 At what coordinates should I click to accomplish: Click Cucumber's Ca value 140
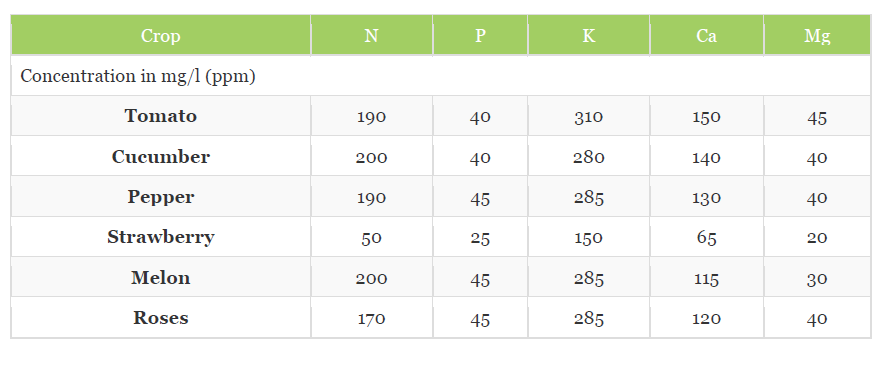pos(707,158)
